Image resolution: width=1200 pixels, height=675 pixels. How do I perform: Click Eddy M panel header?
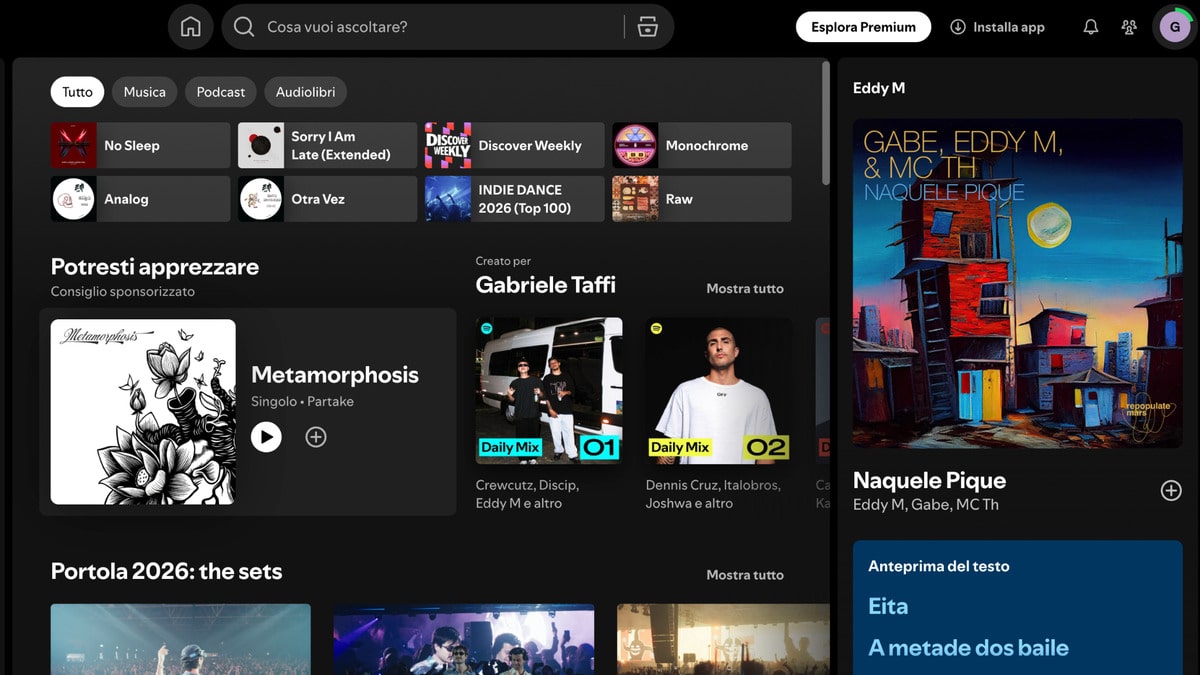point(879,88)
